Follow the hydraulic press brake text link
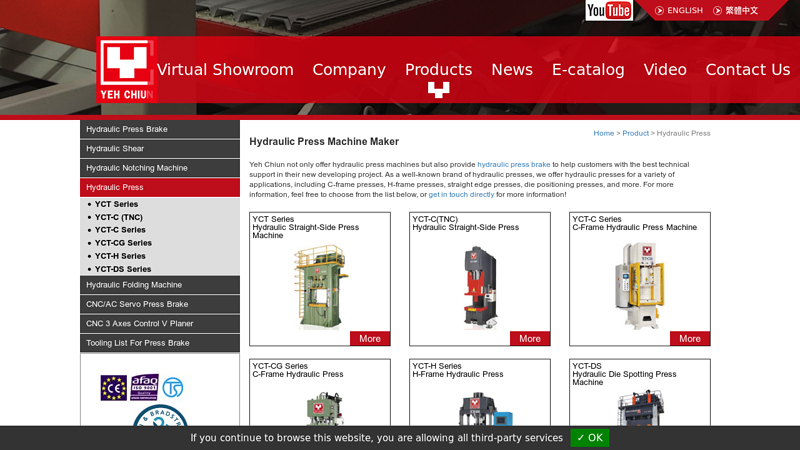Screen dimensions: 800x450 point(513,164)
